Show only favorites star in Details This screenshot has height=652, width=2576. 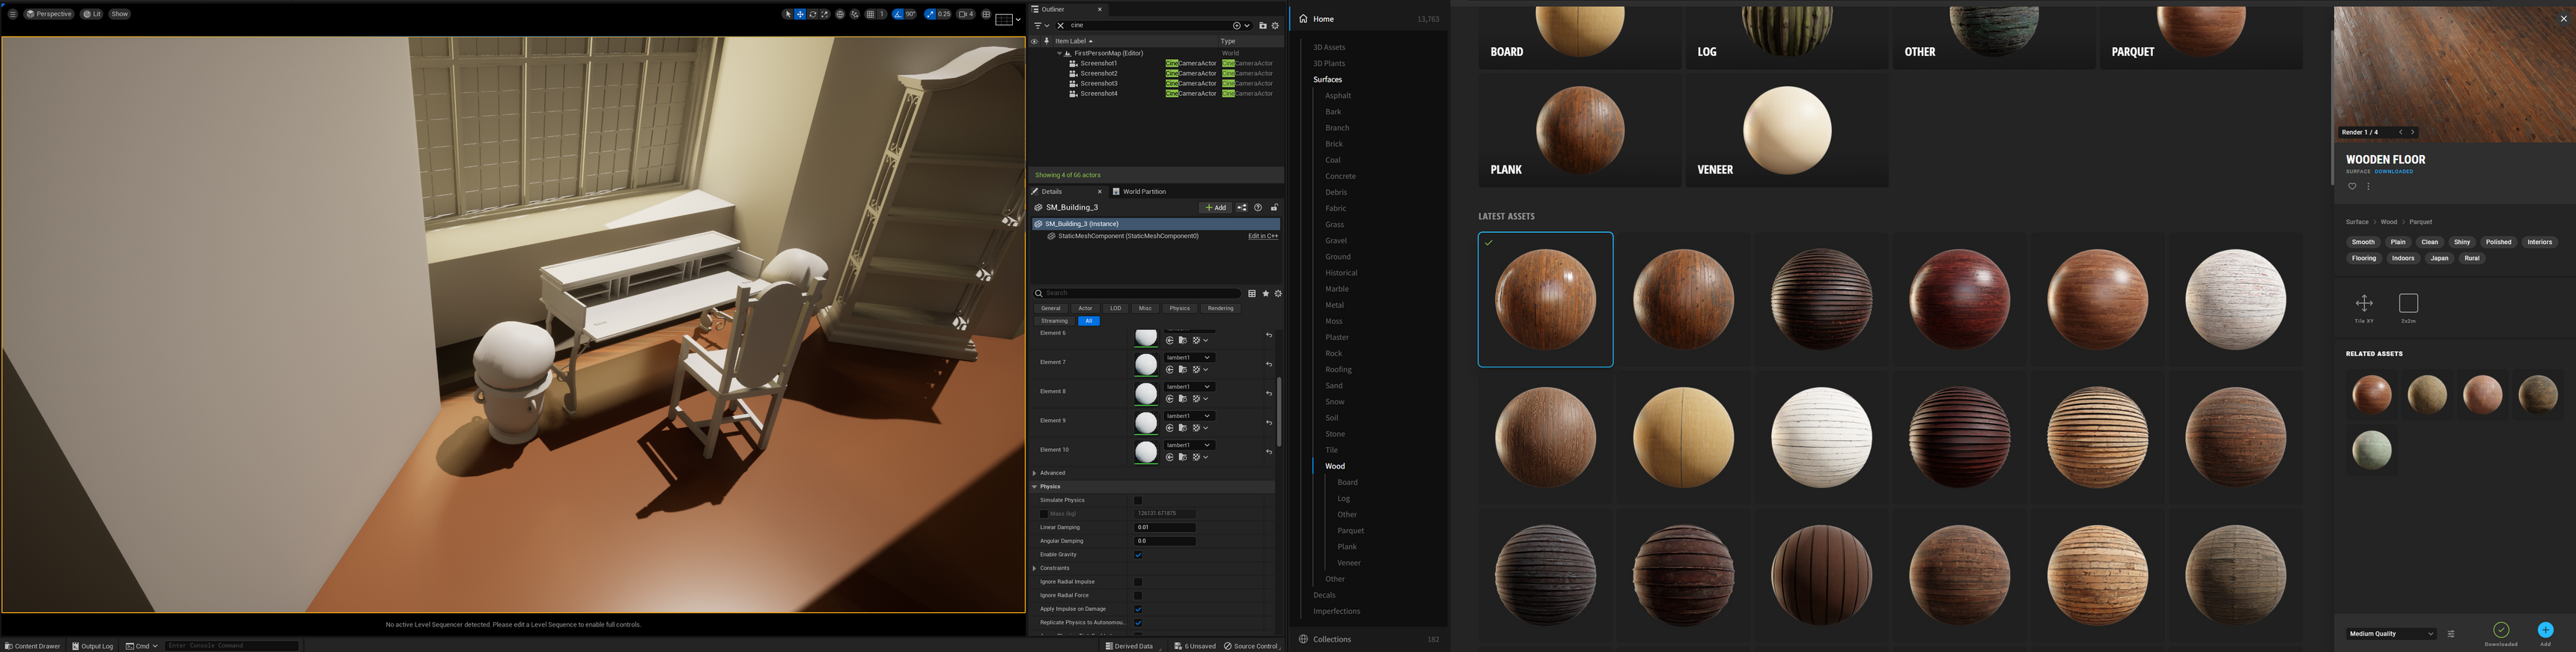coord(1266,294)
